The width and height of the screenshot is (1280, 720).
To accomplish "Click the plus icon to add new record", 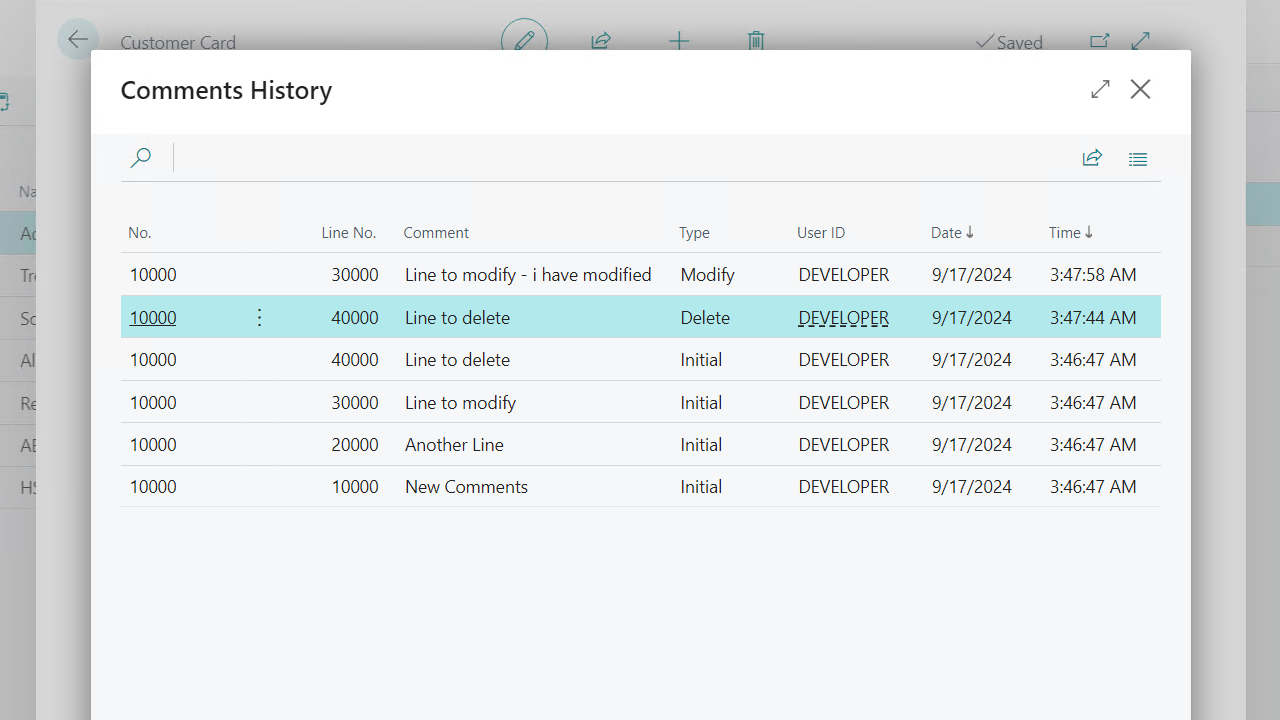I will pyautogui.click(x=679, y=41).
